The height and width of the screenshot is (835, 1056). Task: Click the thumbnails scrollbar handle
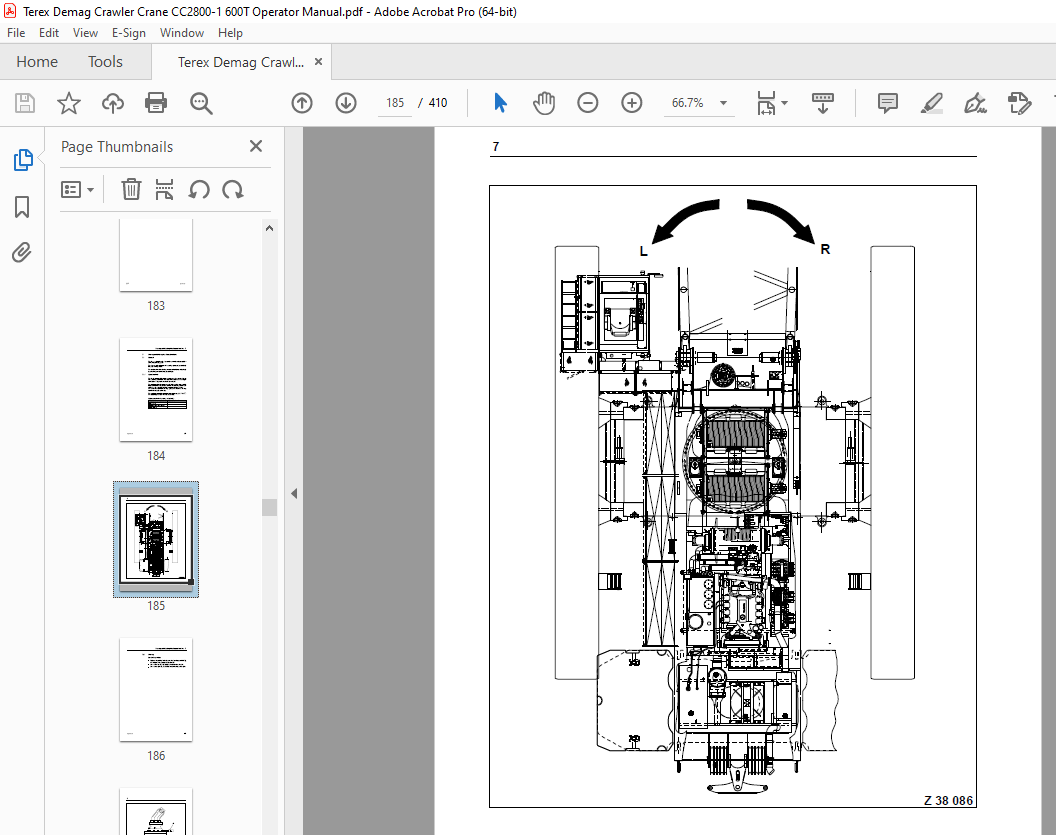[x=269, y=507]
